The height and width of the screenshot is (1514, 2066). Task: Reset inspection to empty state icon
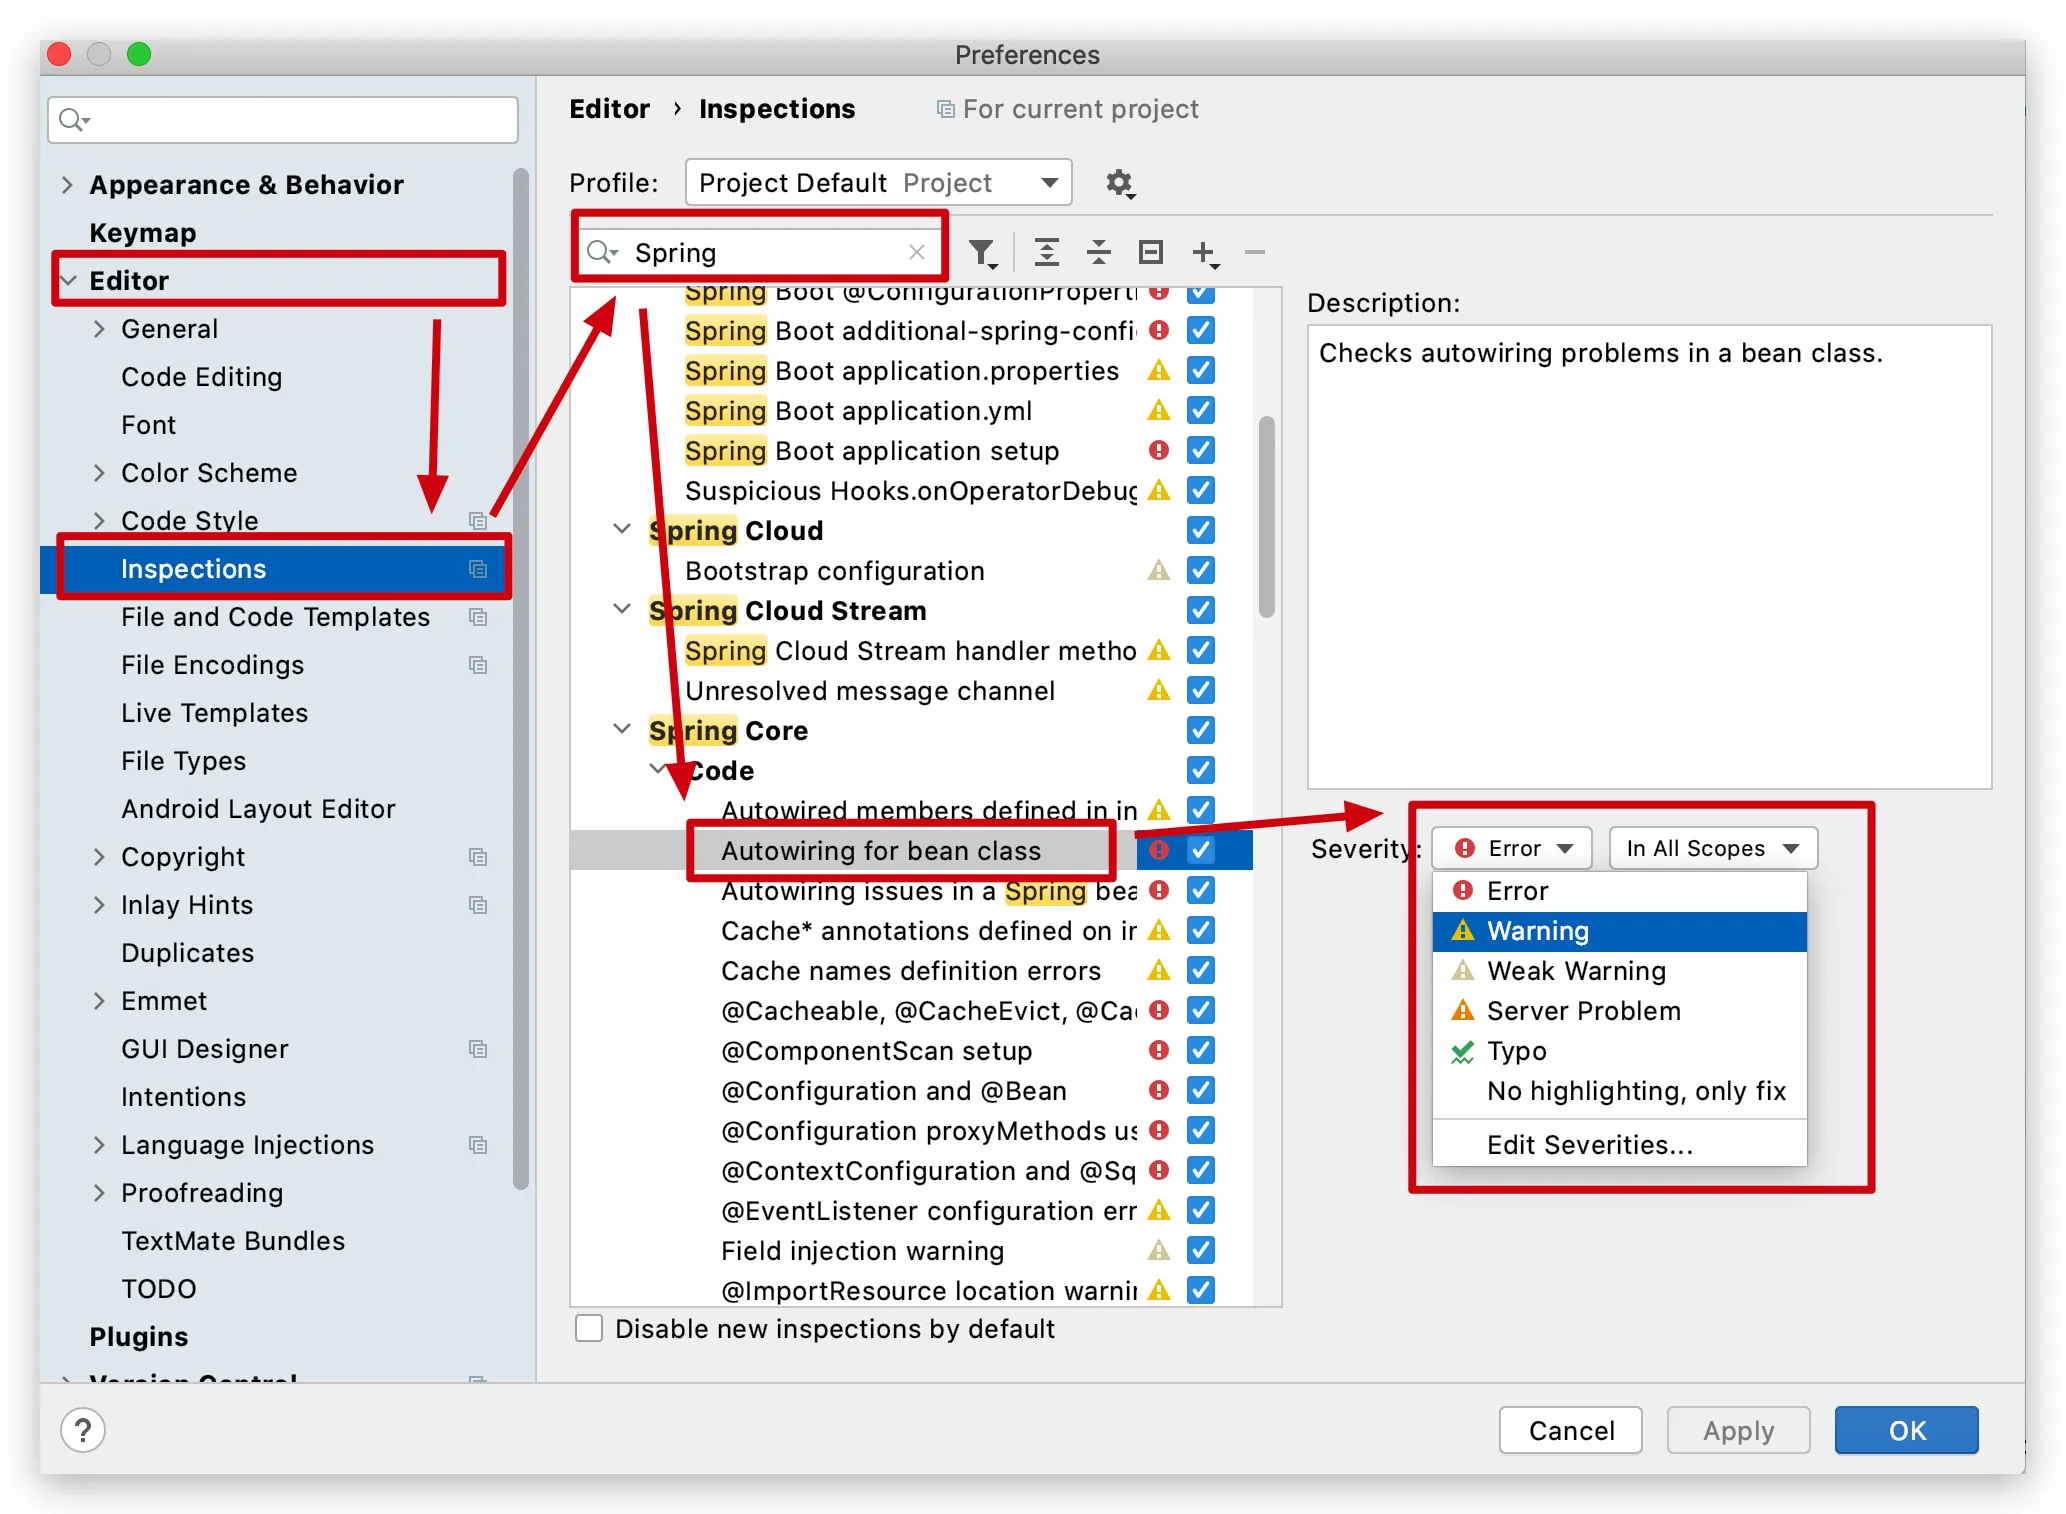click(x=1151, y=252)
